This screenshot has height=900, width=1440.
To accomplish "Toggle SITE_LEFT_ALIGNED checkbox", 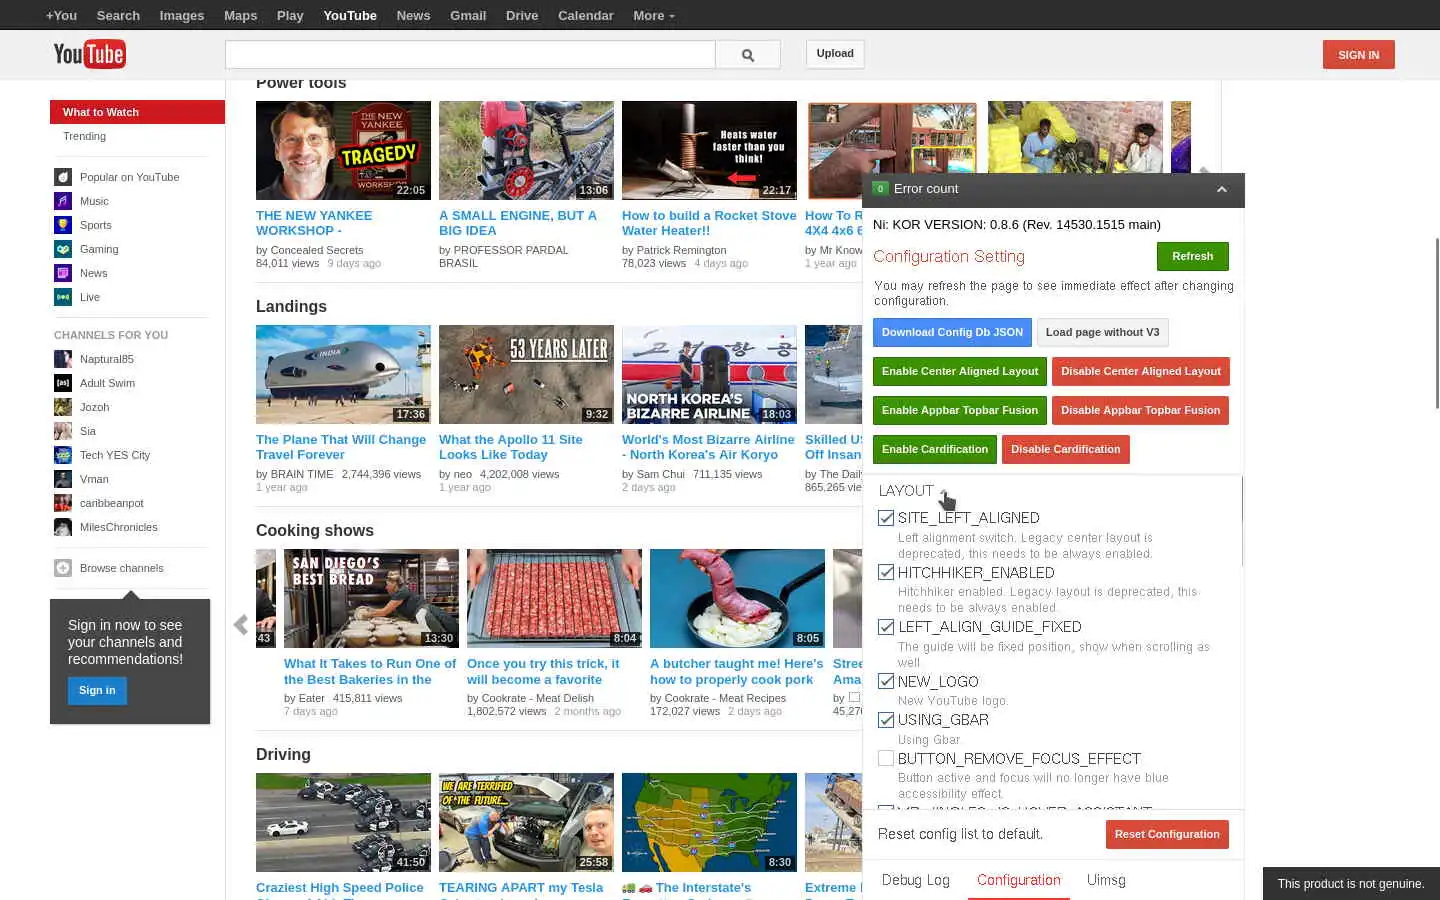I will [x=886, y=518].
